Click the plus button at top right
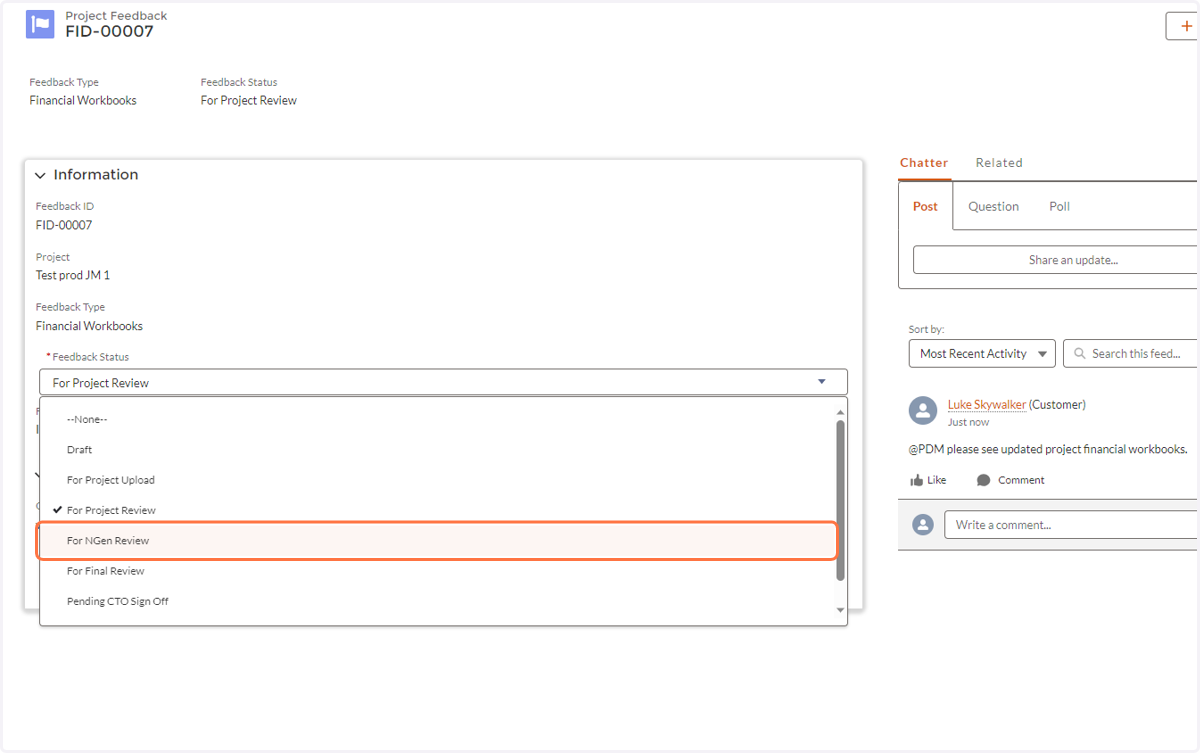This screenshot has height=753, width=1200. (1185, 26)
